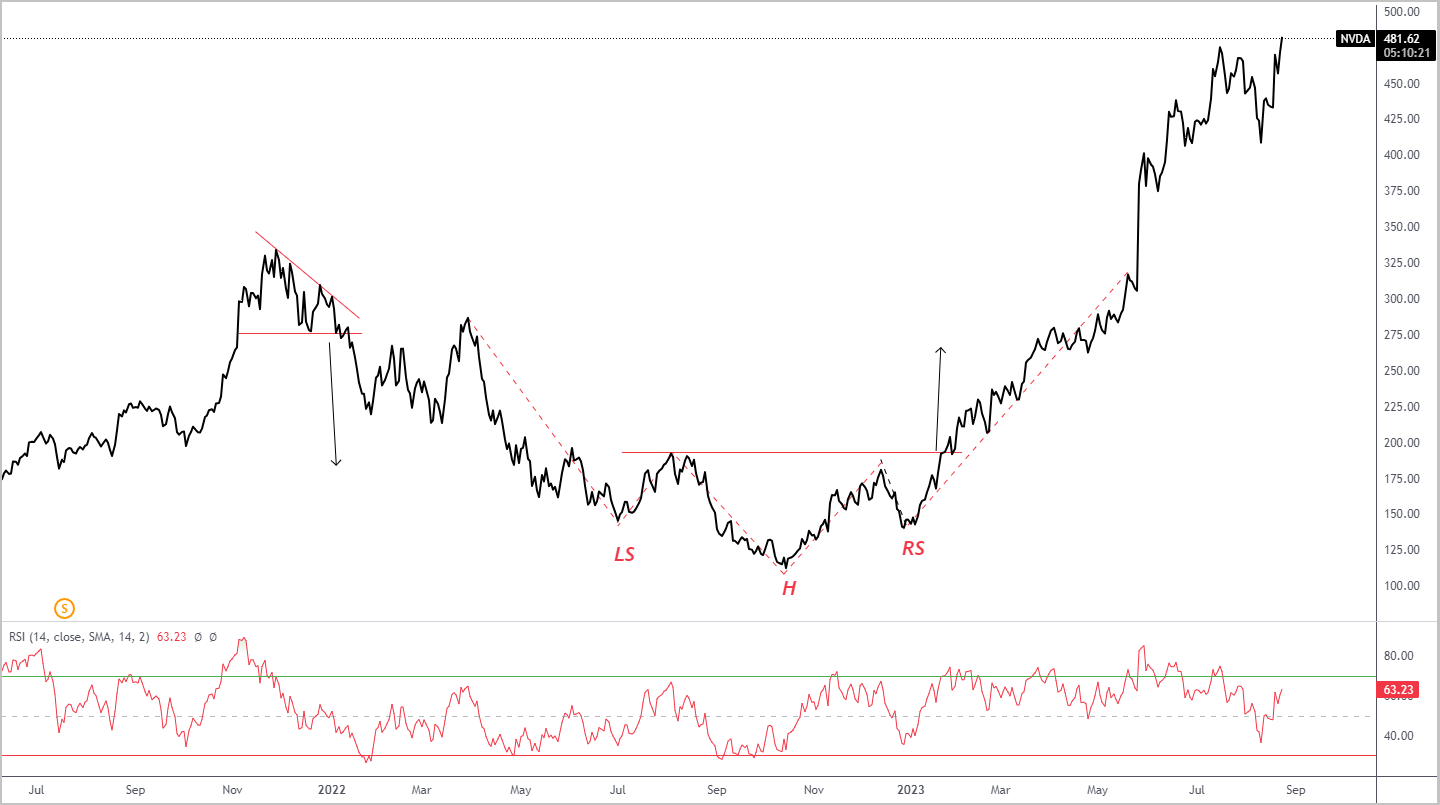
Task: Click the 225.00 price scale label
Action: tap(1401, 407)
